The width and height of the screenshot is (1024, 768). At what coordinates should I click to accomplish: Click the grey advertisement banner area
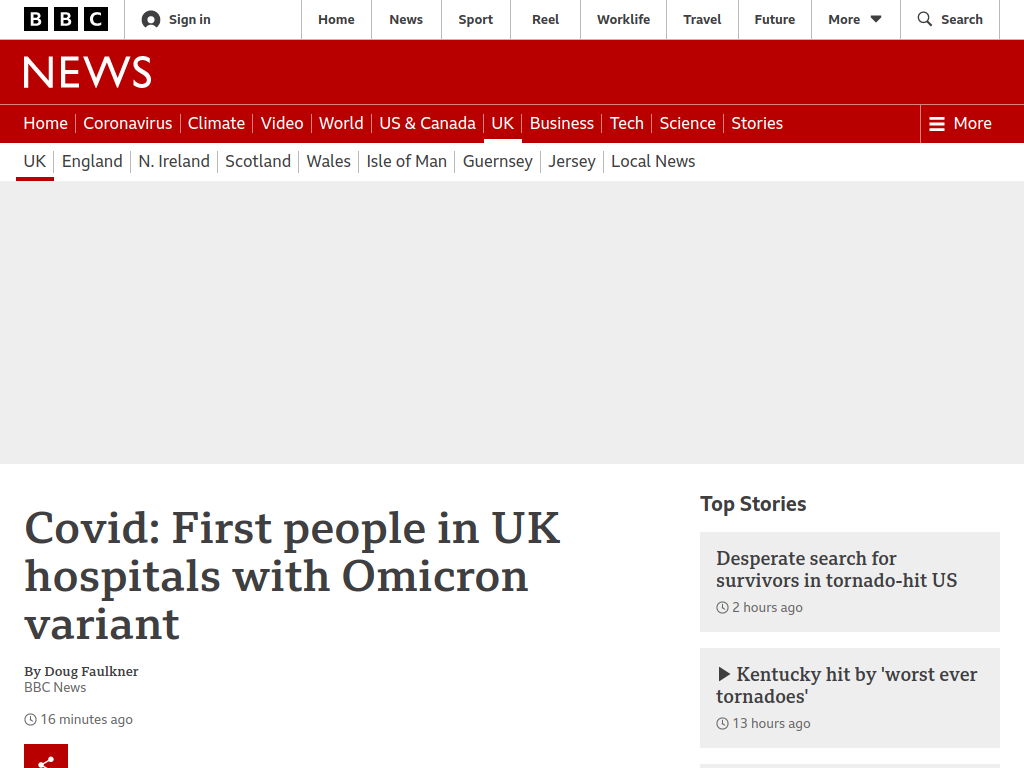coord(512,323)
